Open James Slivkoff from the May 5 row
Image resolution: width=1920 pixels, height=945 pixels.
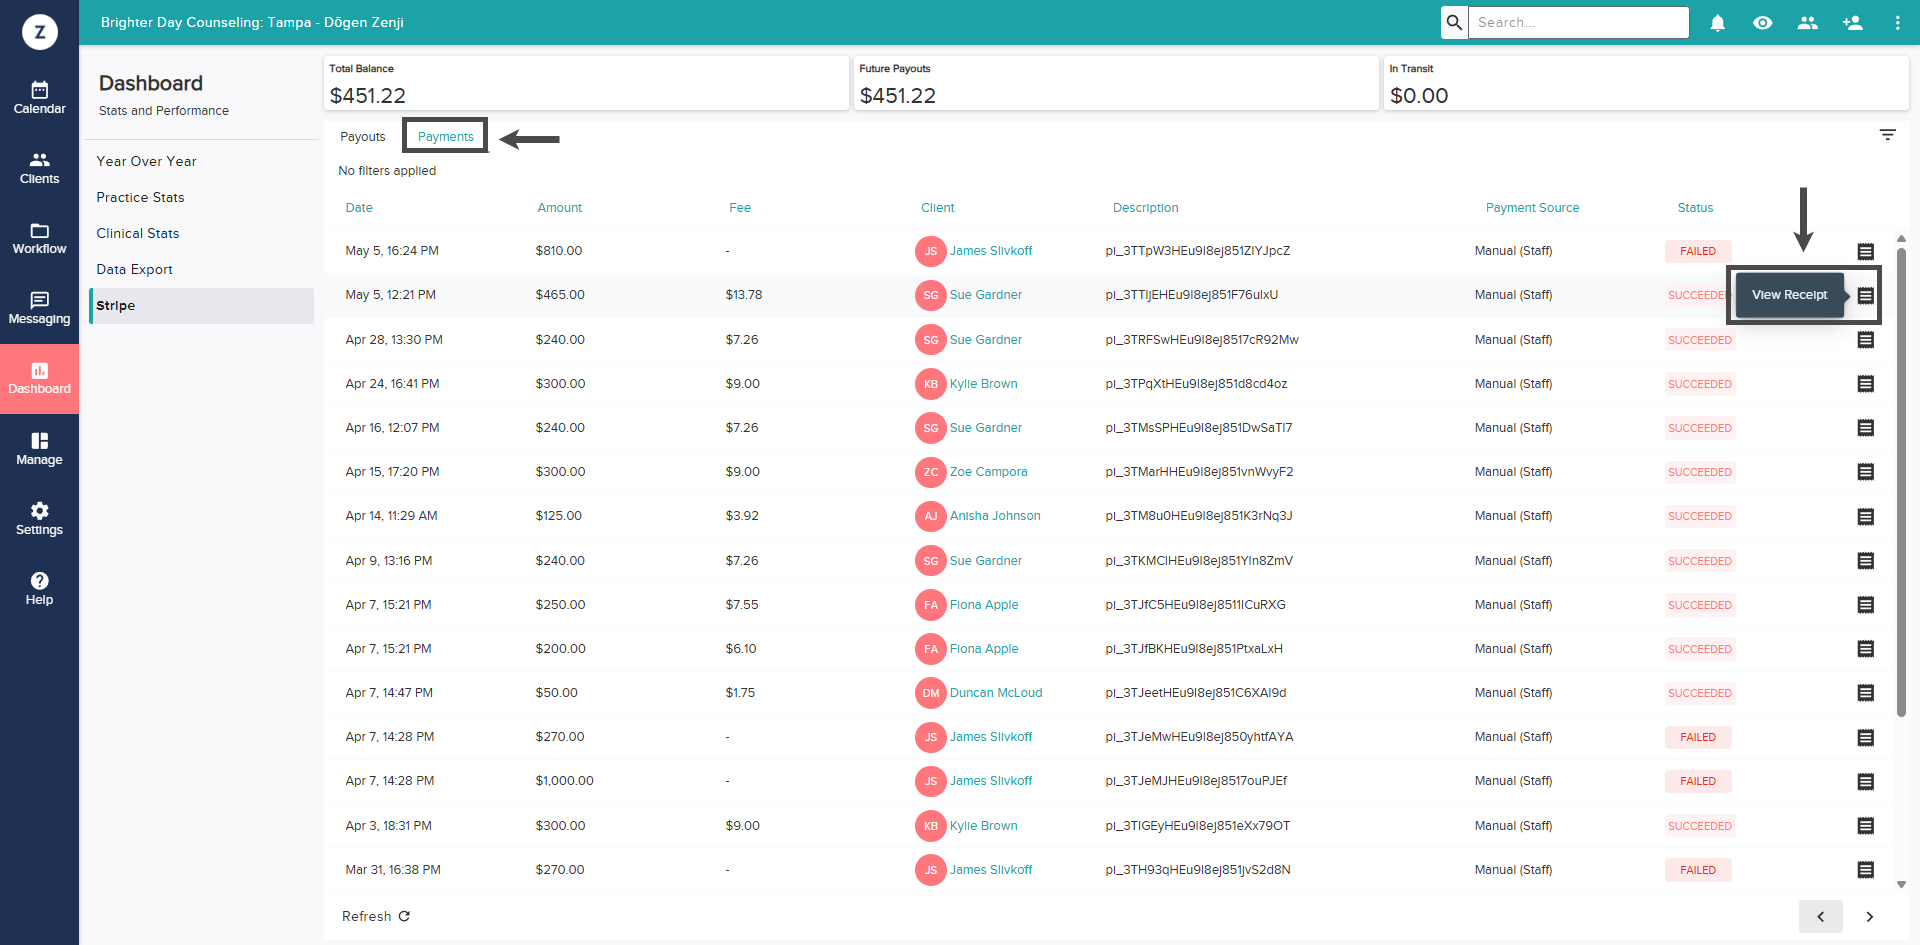point(991,251)
